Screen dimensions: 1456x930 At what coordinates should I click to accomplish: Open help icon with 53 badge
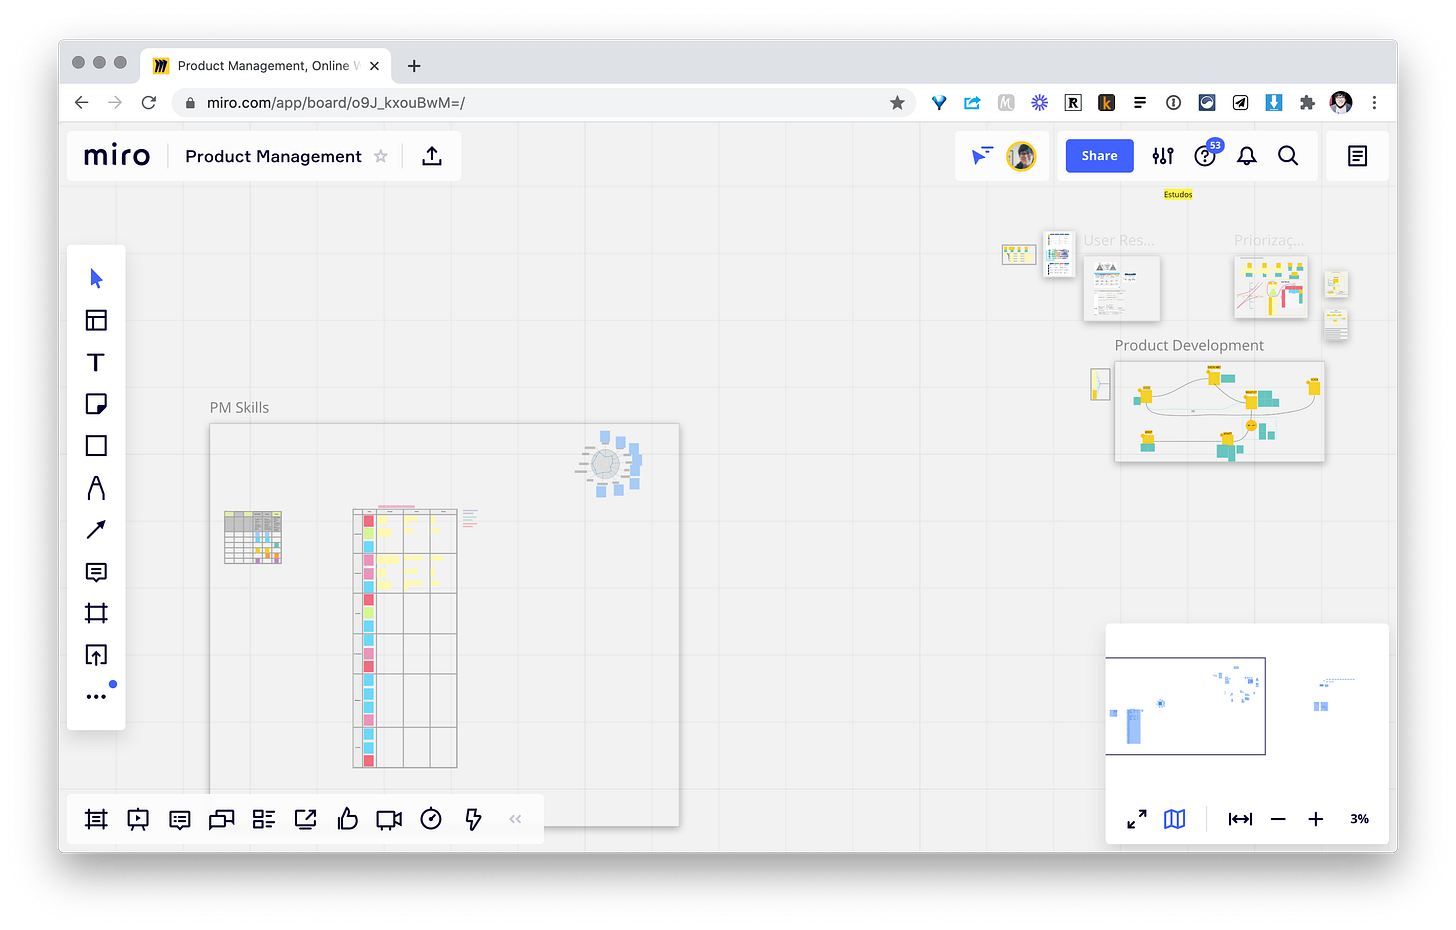click(1207, 154)
